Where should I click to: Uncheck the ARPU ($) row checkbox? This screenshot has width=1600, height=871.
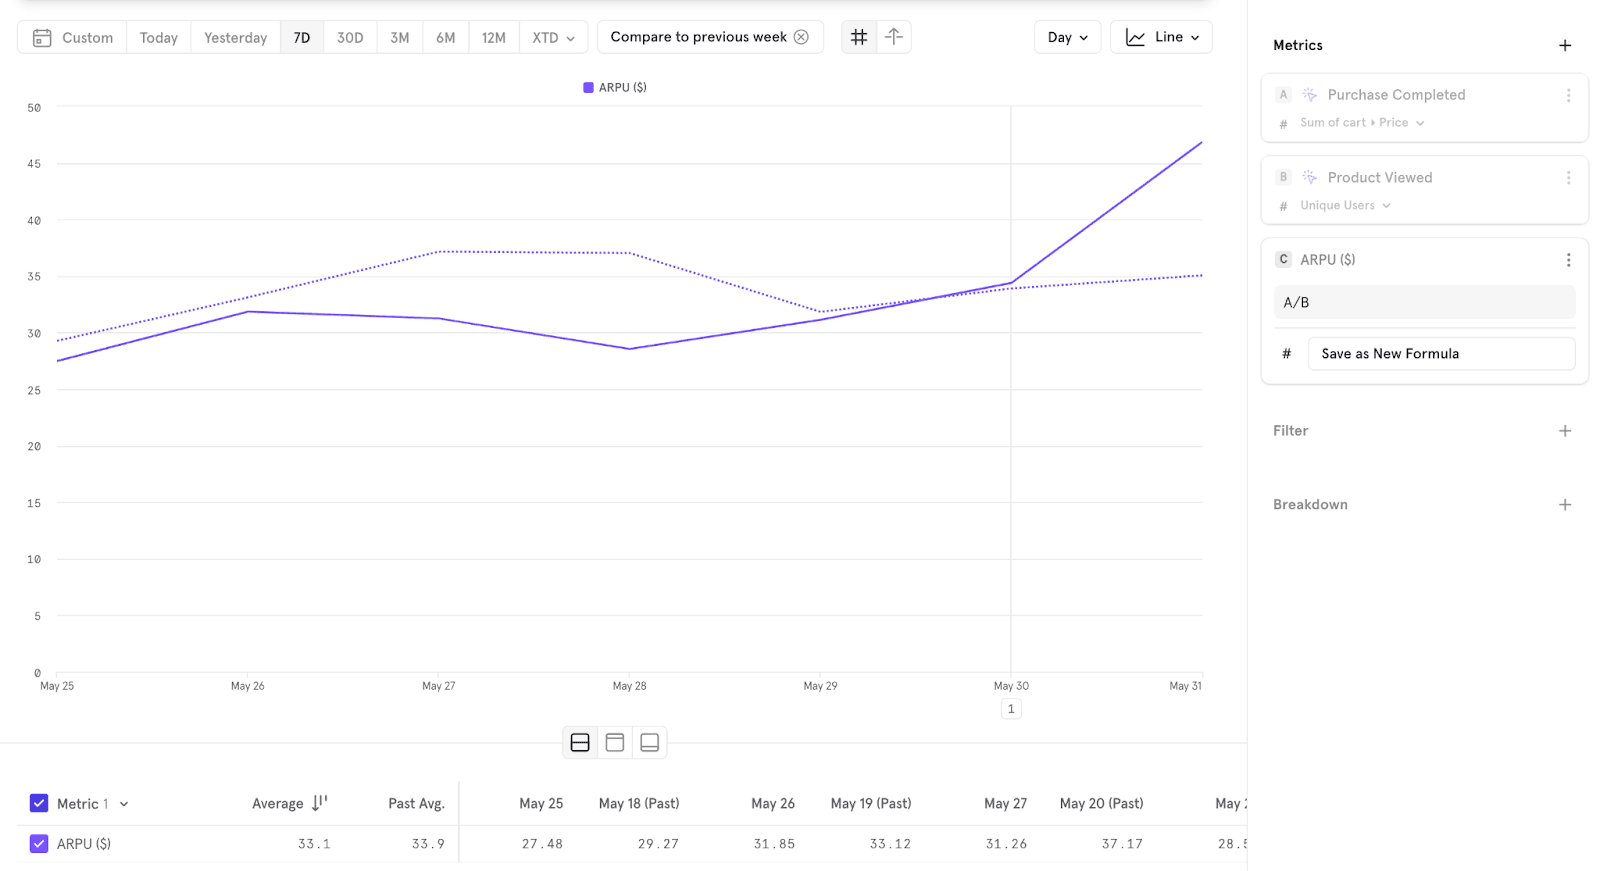tap(39, 844)
